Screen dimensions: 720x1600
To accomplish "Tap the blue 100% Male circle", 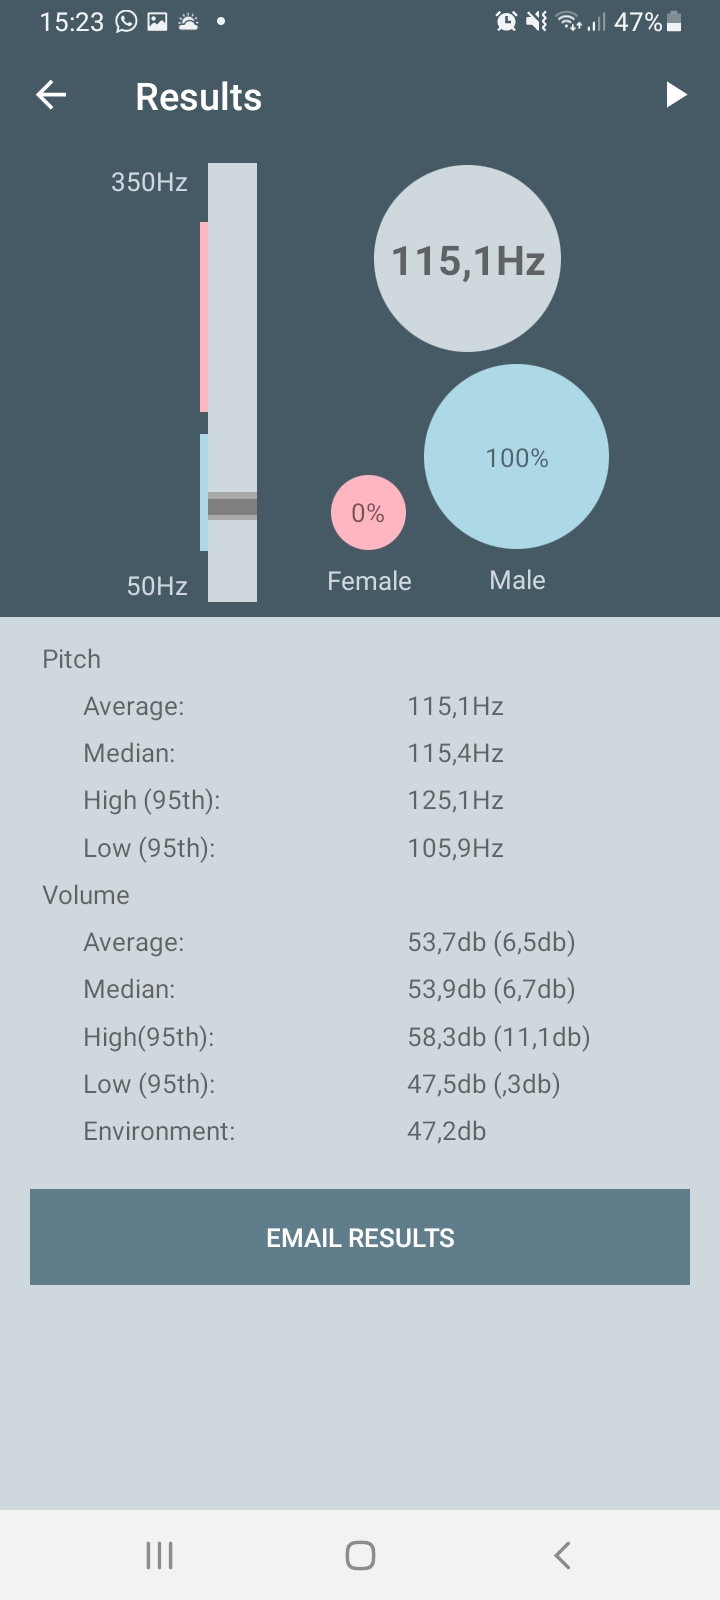I will click(516, 457).
